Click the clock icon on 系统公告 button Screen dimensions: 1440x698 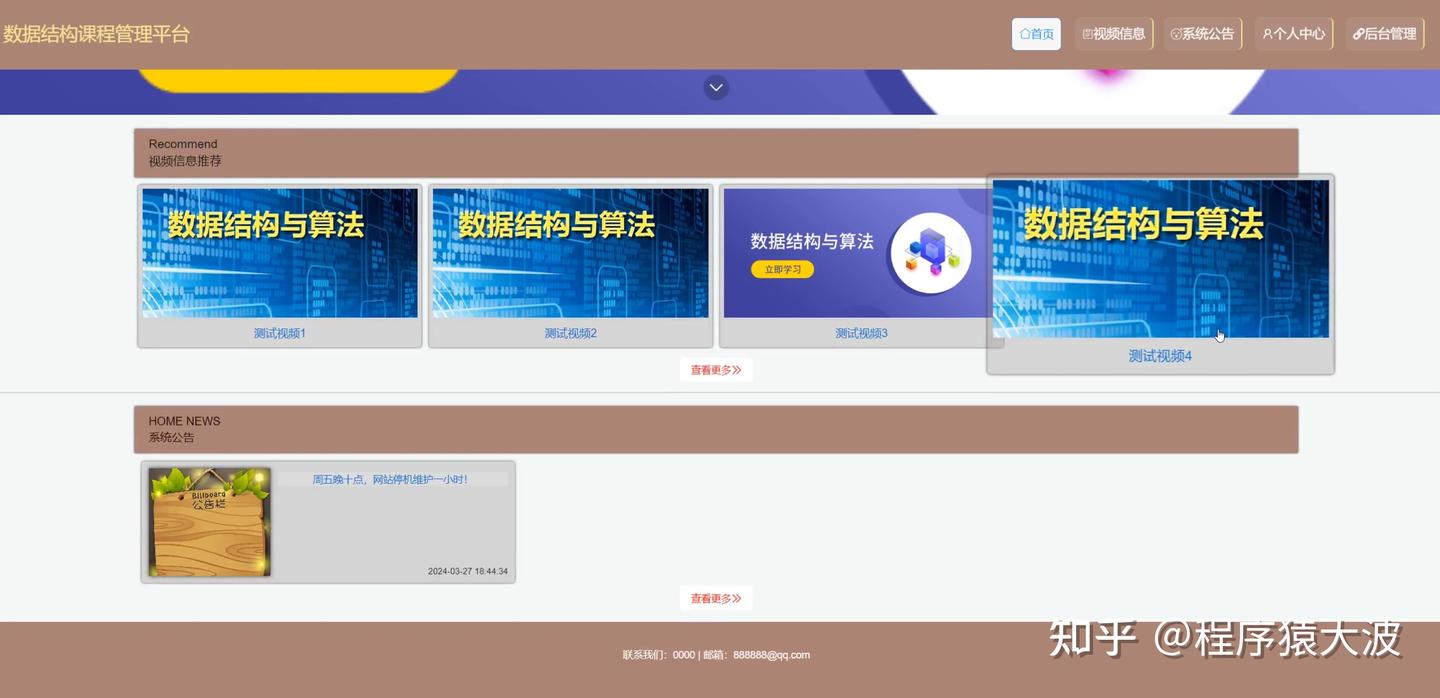coord(1173,31)
